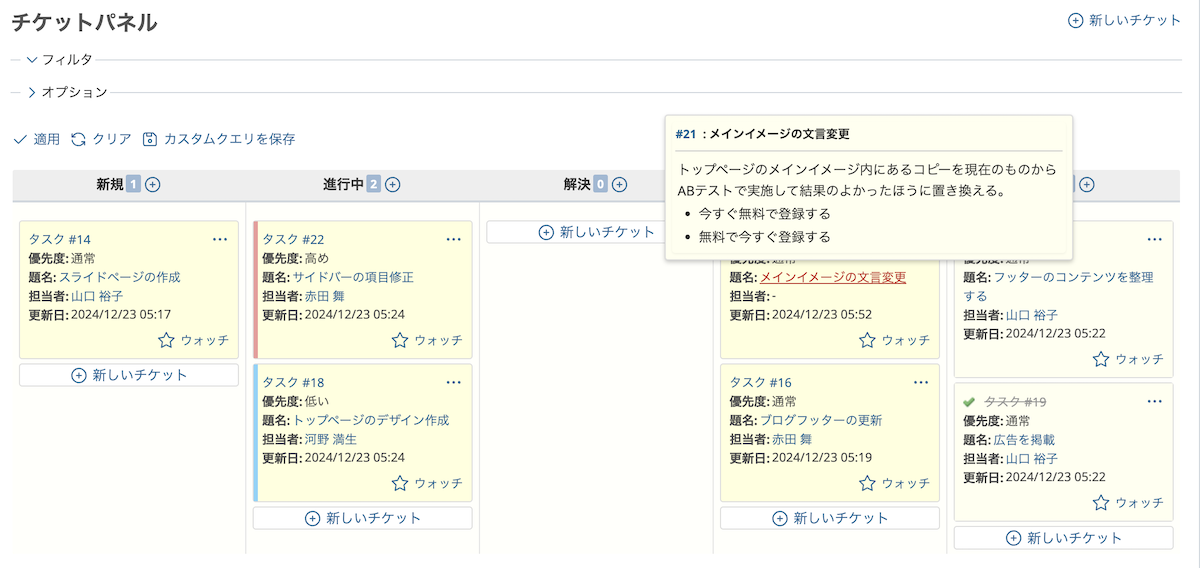Click the plus icon beside 解決 column header
This screenshot has height=568, width=1200.
click(620, 184)
